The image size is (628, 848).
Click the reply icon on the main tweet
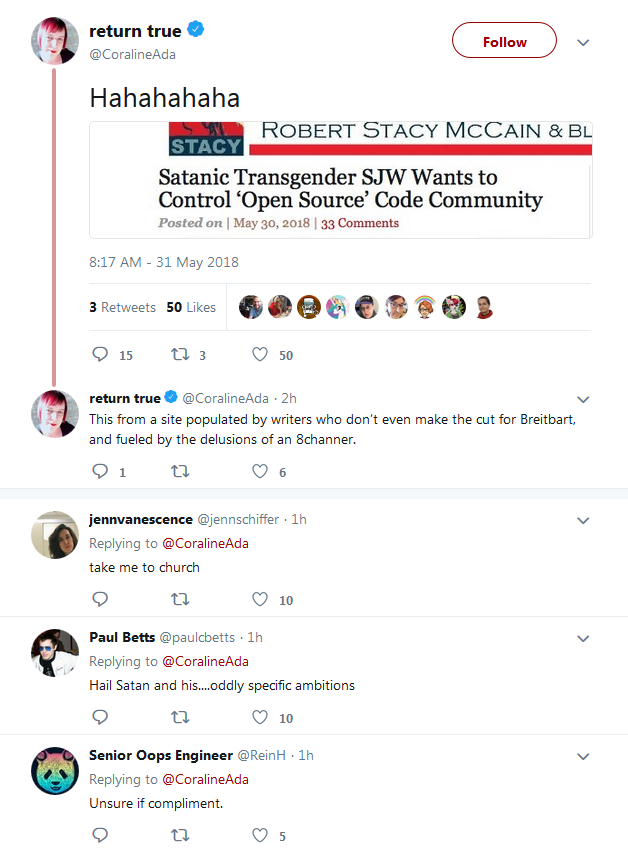point(100,354)
